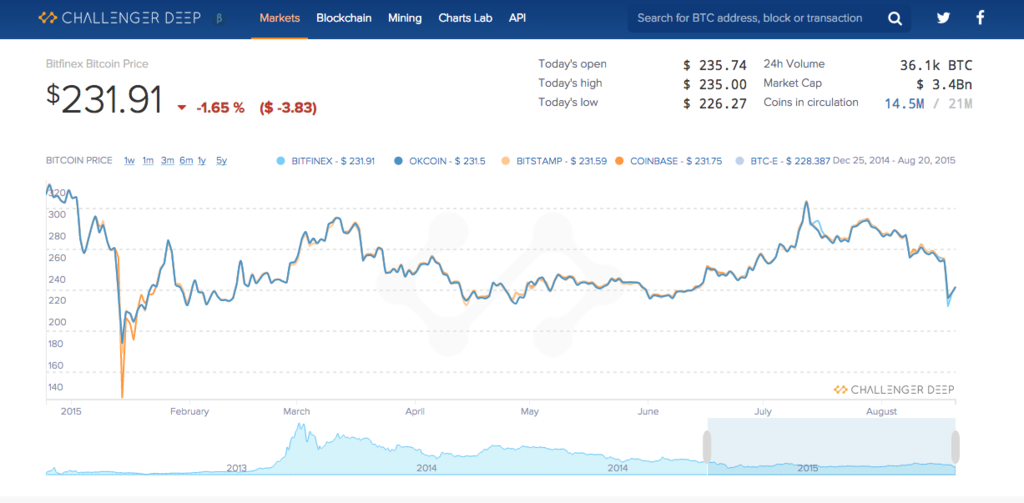
Task: Click the COINBASE - $ 231.75 legend label
Action: pyautogui.click(x=676, y=161)
